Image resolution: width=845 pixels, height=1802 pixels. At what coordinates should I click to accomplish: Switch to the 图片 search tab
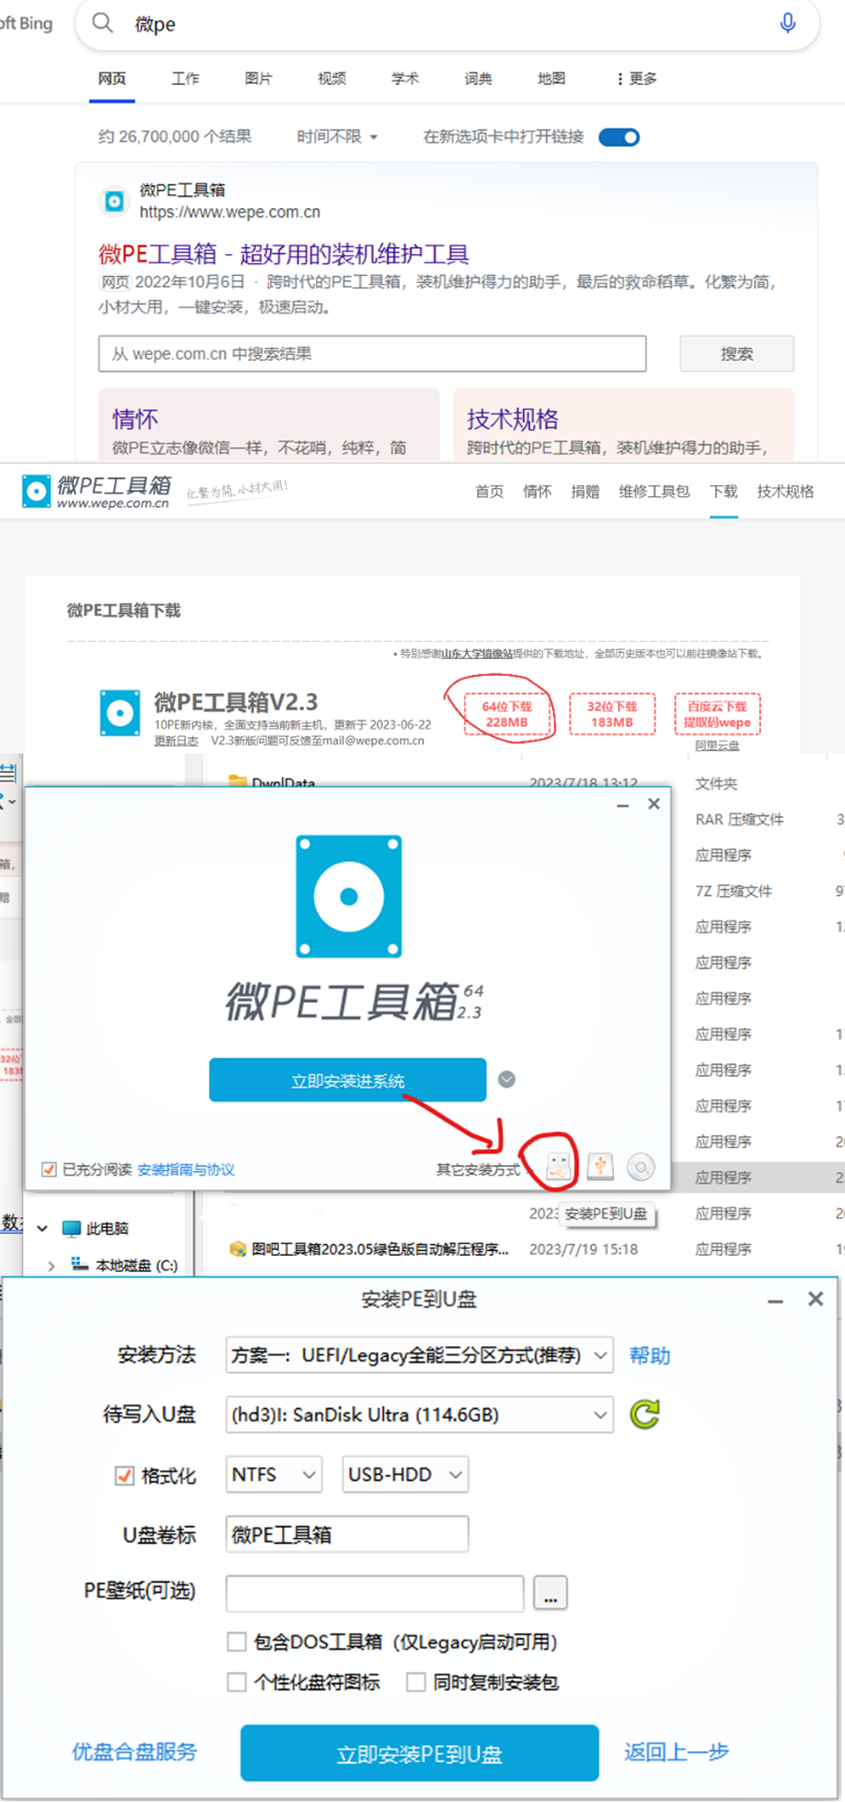[258, 78]
